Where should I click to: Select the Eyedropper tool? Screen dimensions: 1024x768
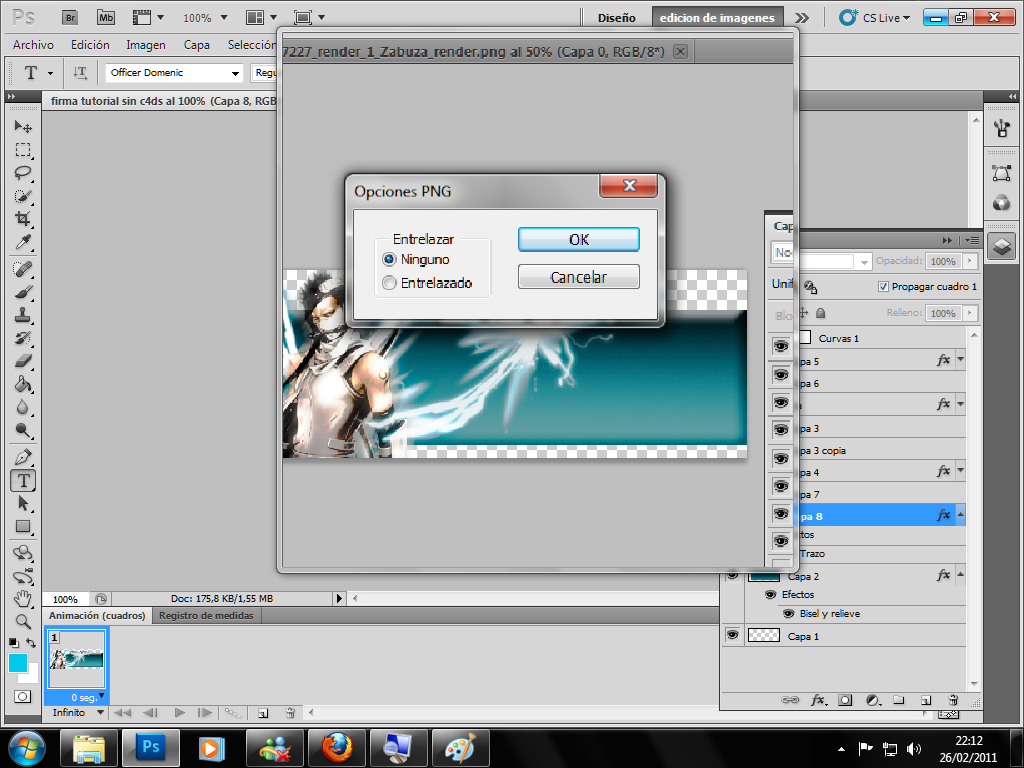(23, 242)
